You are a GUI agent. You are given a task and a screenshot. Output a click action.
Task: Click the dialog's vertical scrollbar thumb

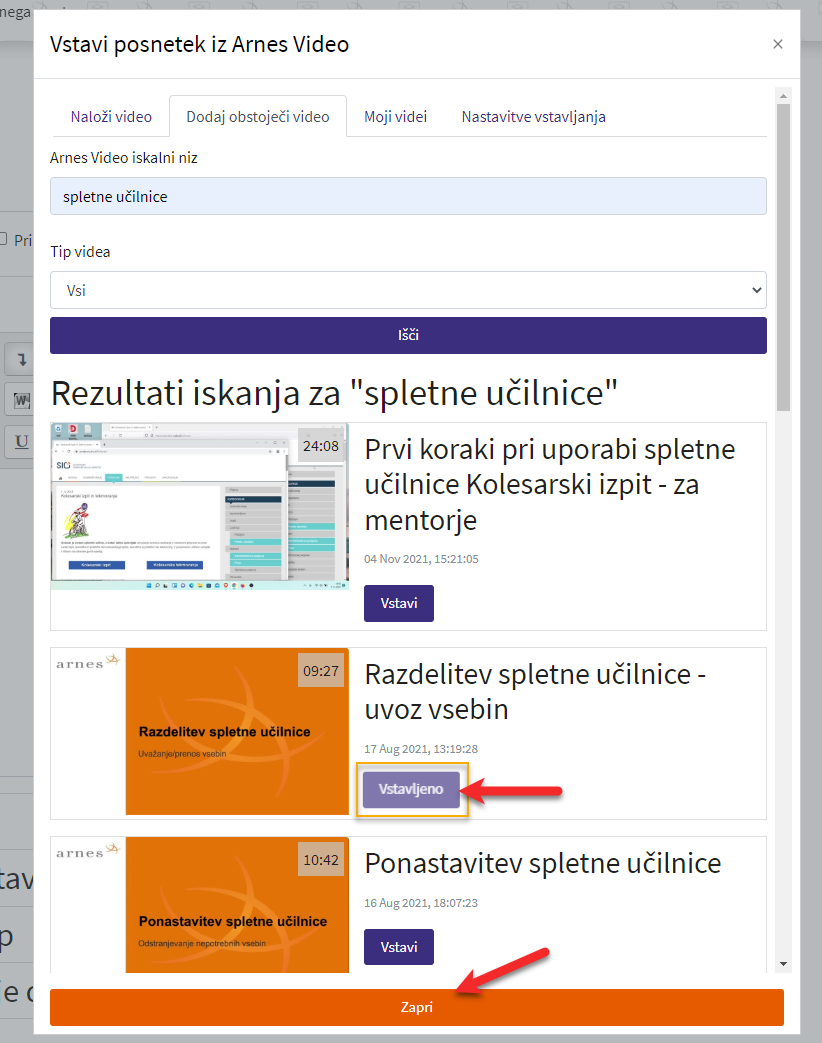click(x=783, y=257)
